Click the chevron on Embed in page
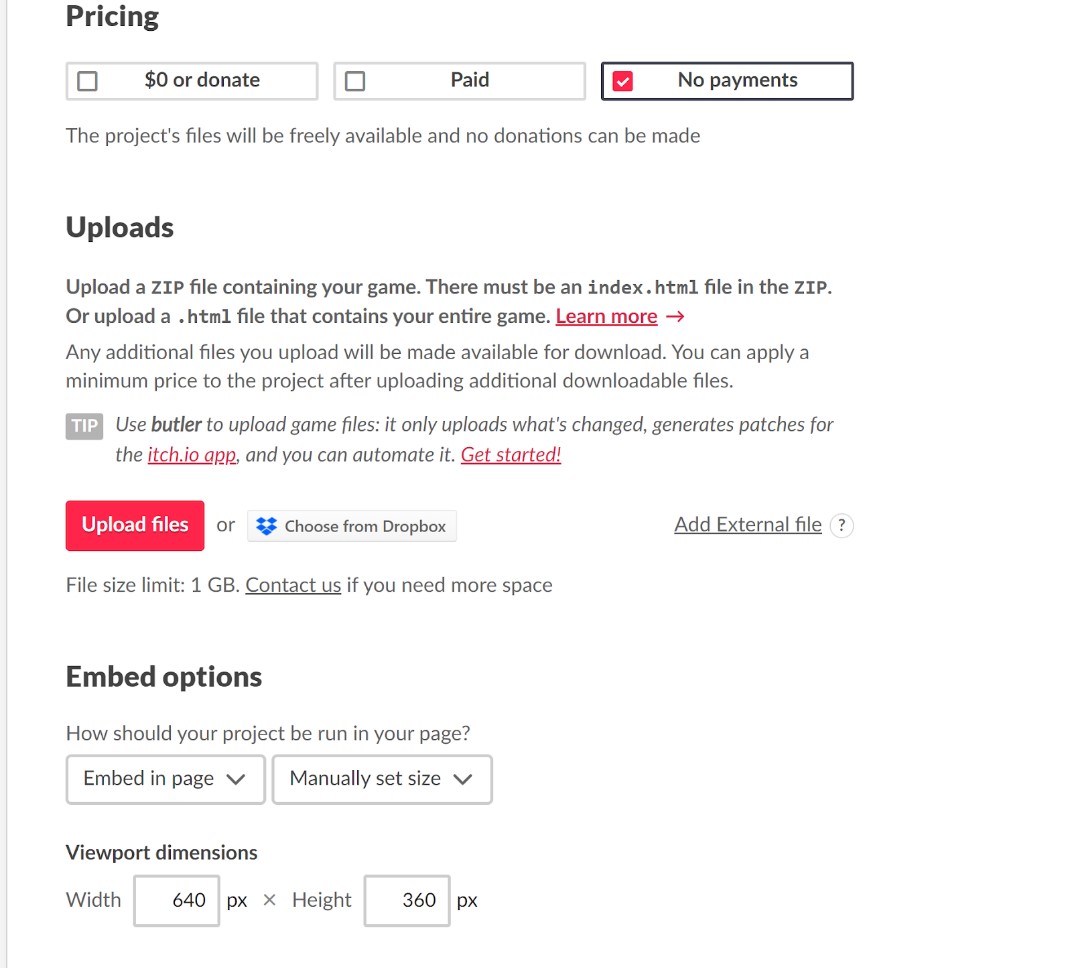Screen dimensions: 1069x968 [x=236, y=779]
